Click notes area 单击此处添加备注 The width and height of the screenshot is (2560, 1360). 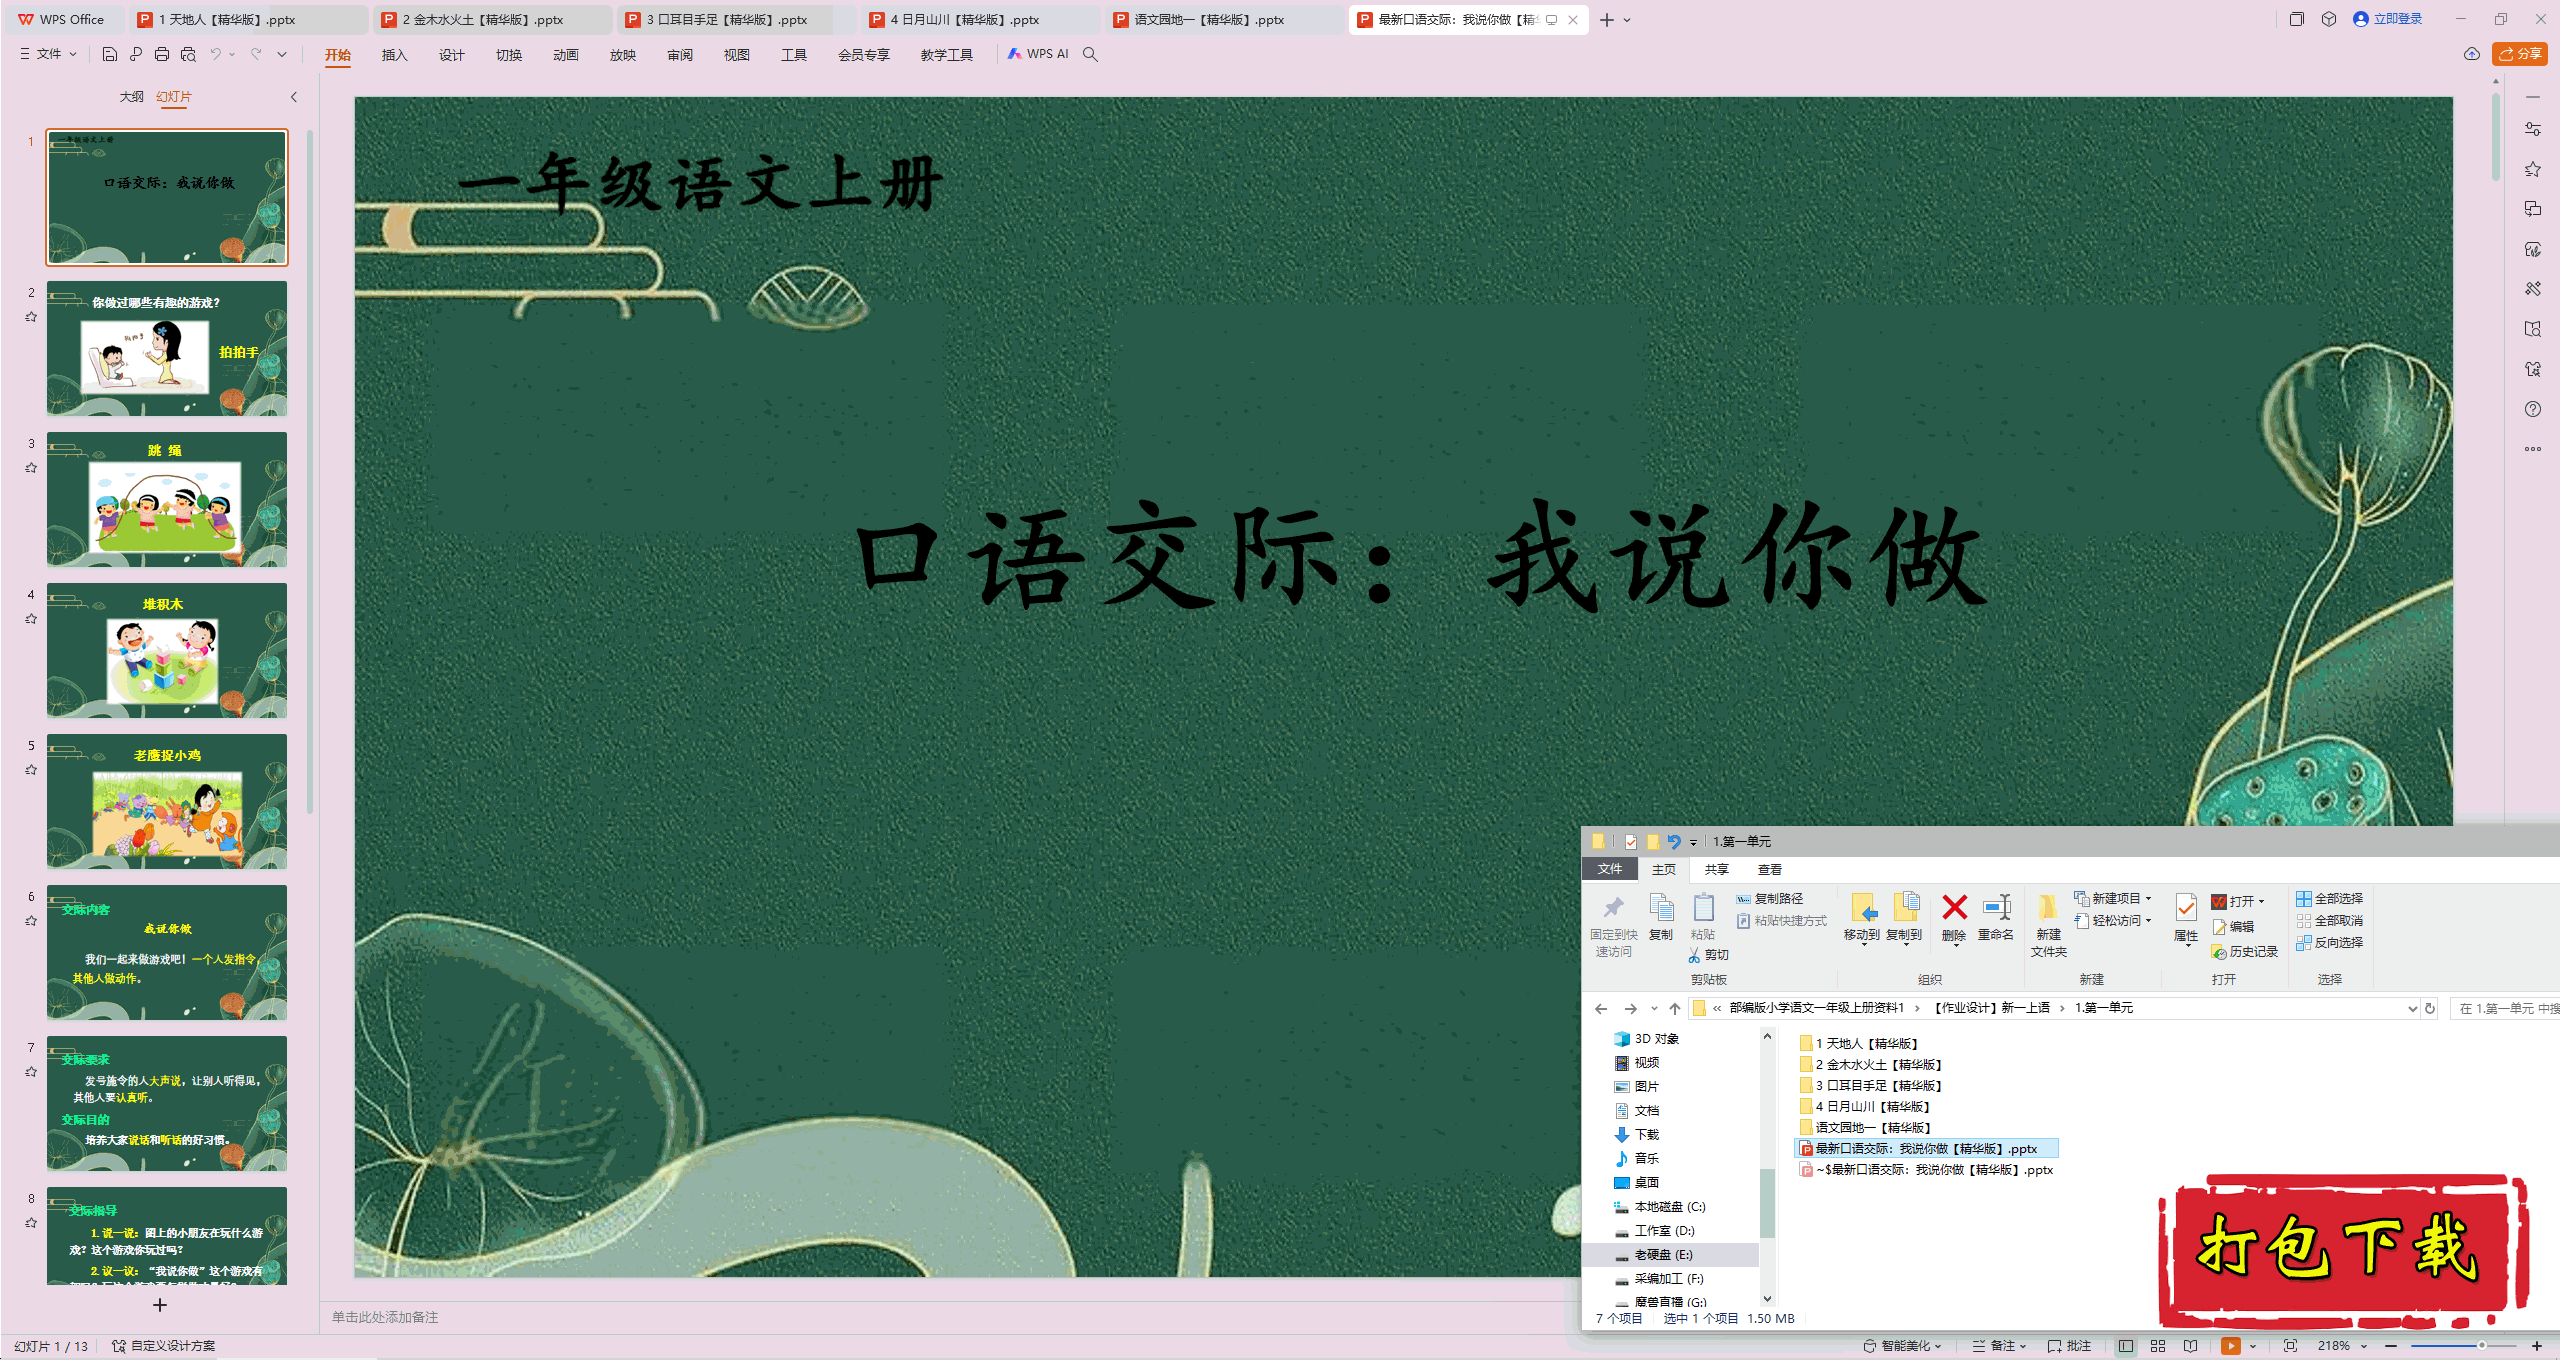pyautogui.click(x=385, y=1317)
